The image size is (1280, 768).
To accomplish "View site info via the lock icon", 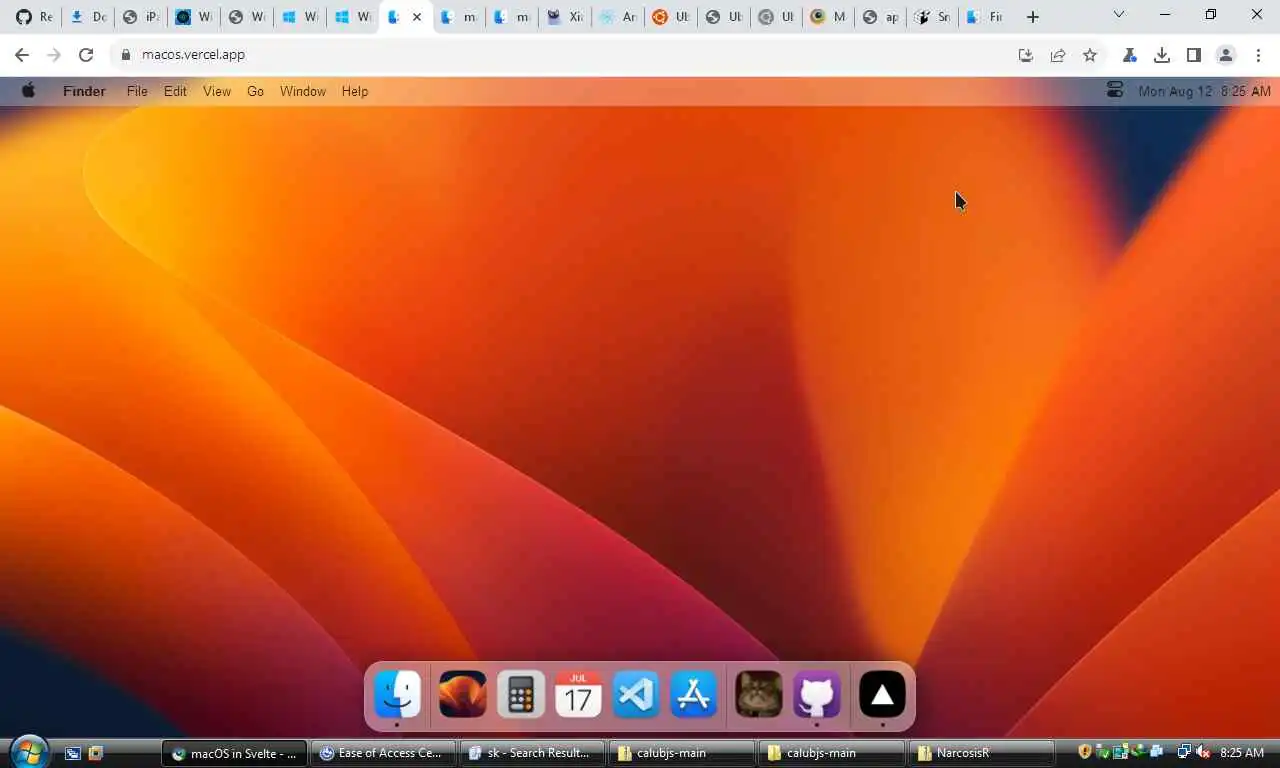I will tap(126, 55).
